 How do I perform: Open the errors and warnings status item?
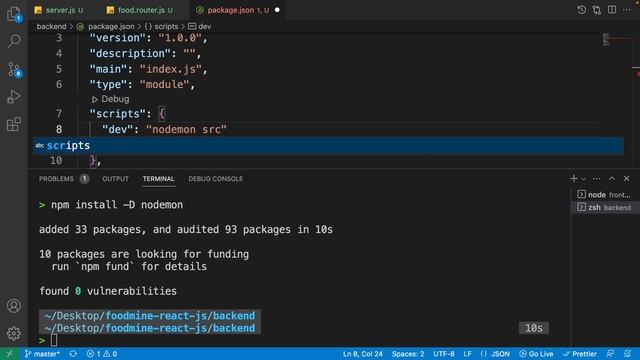click(x=102, y=353)
